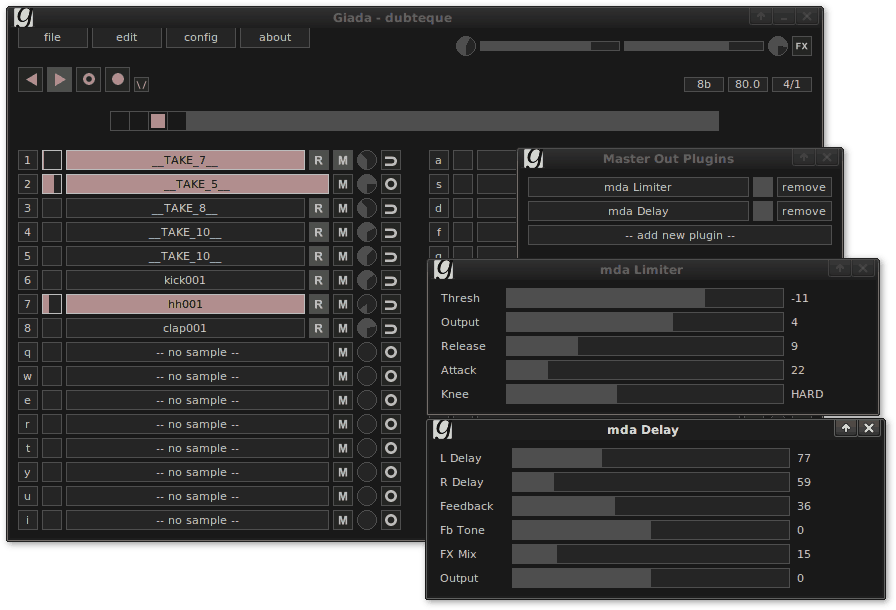Toggle bypass for mda Delay plugin
Image resolution: width=896 pixels, height=610 pixels.
tap(762, 211)
